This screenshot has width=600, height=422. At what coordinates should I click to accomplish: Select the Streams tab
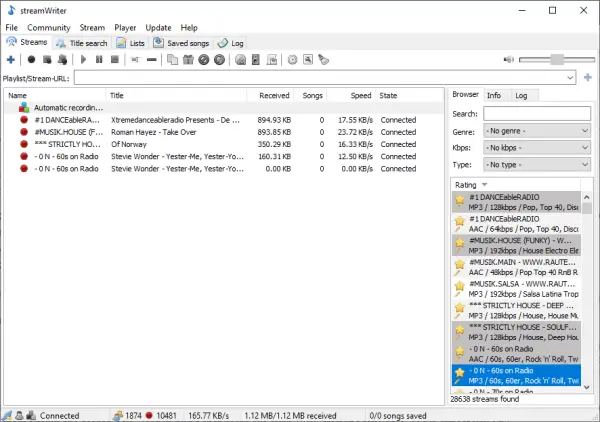(27, 42)
